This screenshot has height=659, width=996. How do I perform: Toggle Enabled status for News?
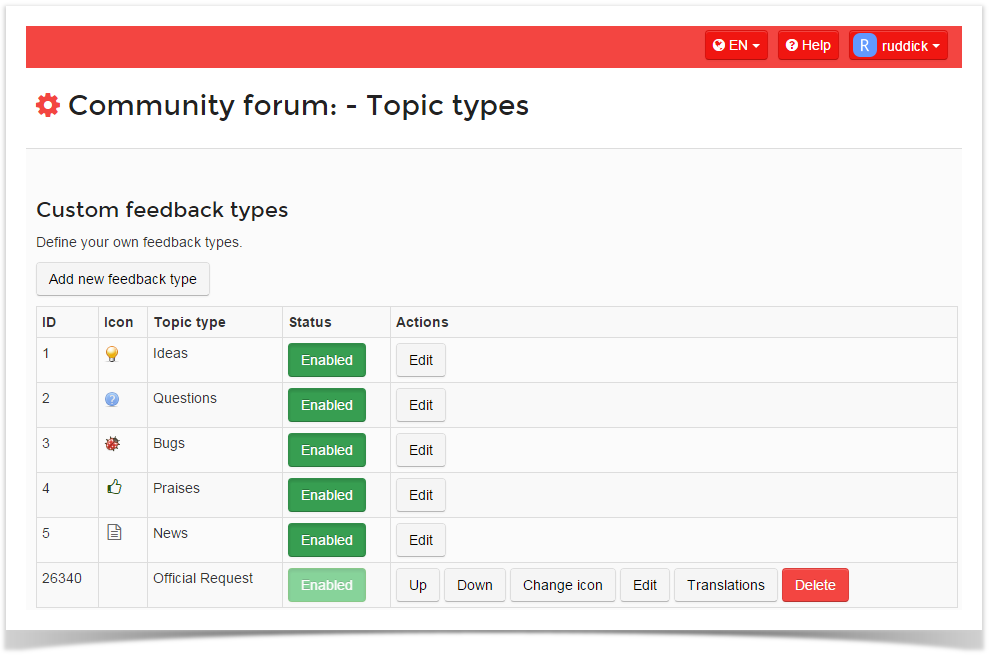pos(326,541)
